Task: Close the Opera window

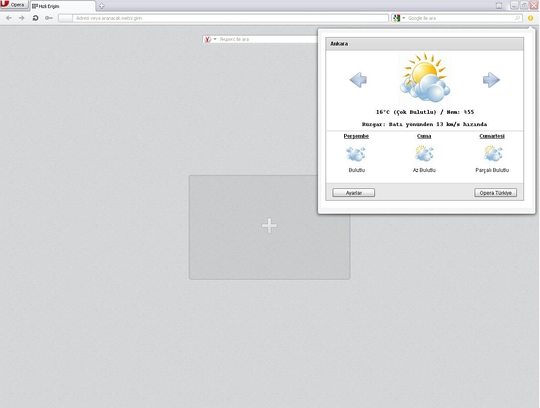Action: click(x=534, y=5)
